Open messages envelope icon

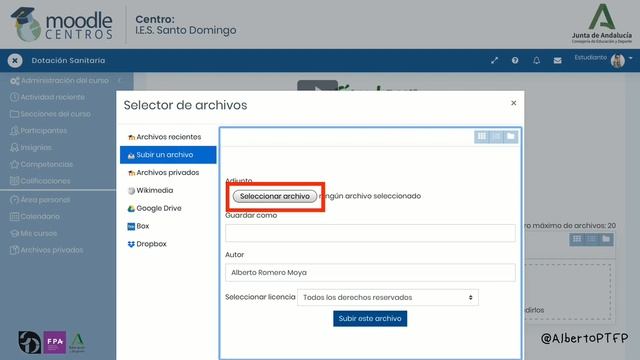[557, 60]
